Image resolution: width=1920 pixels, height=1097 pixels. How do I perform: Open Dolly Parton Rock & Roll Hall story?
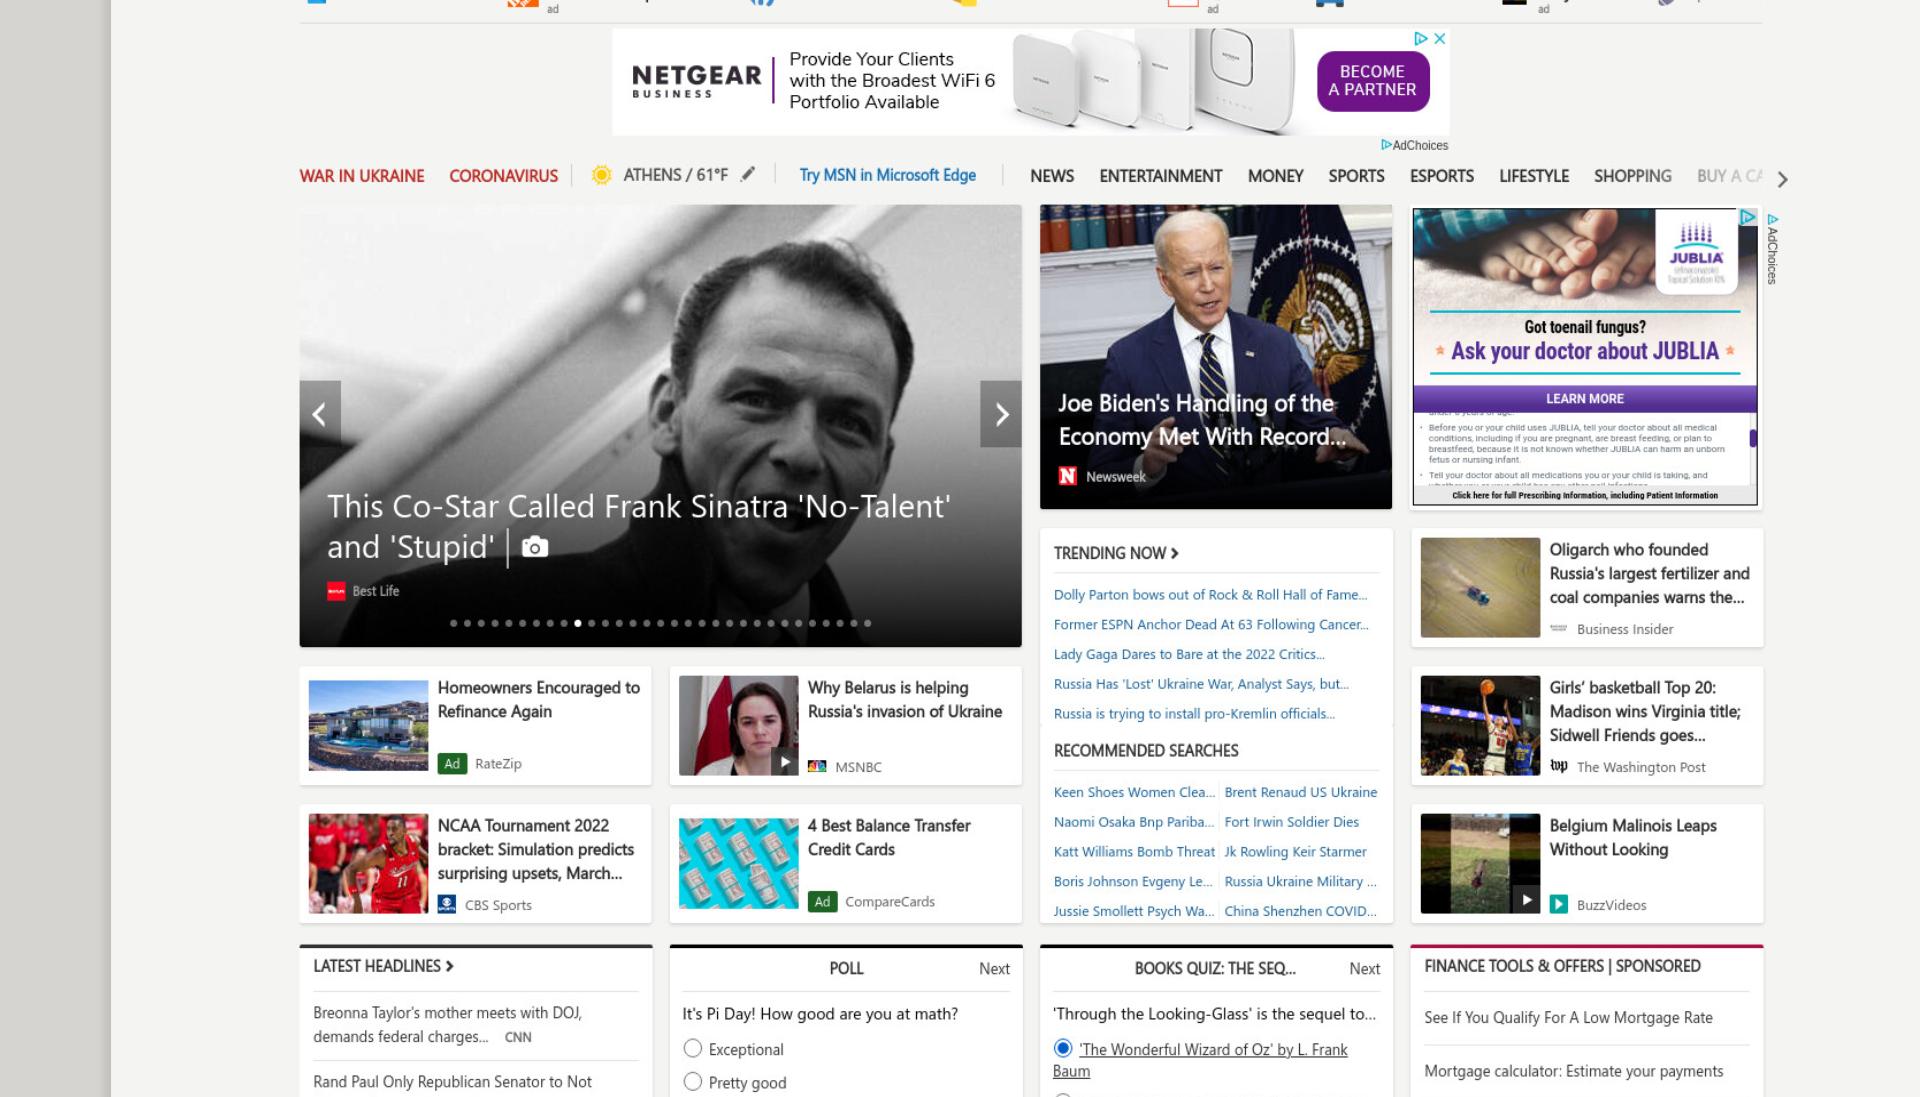pyautogui.click(x=1210, y=594)
